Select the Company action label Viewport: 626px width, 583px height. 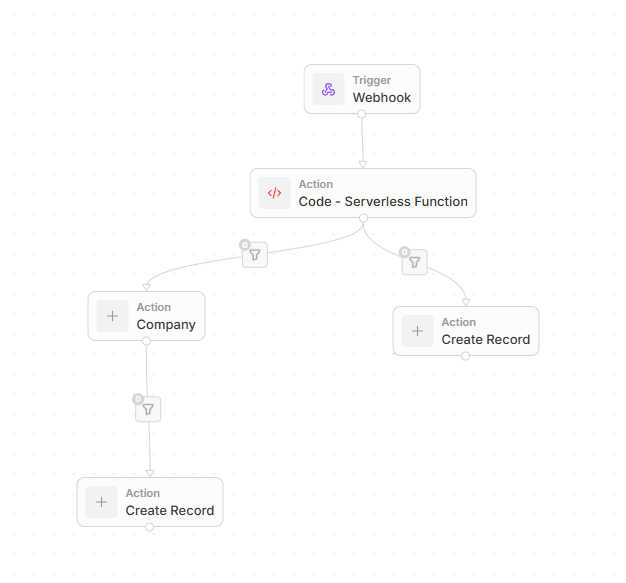click(x=166, y=324)
